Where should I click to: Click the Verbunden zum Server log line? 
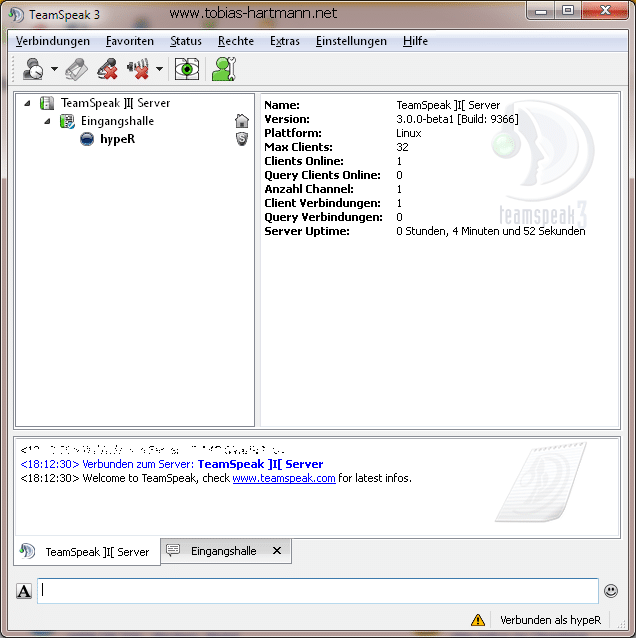pyautogui.click(x=172, y=464)
